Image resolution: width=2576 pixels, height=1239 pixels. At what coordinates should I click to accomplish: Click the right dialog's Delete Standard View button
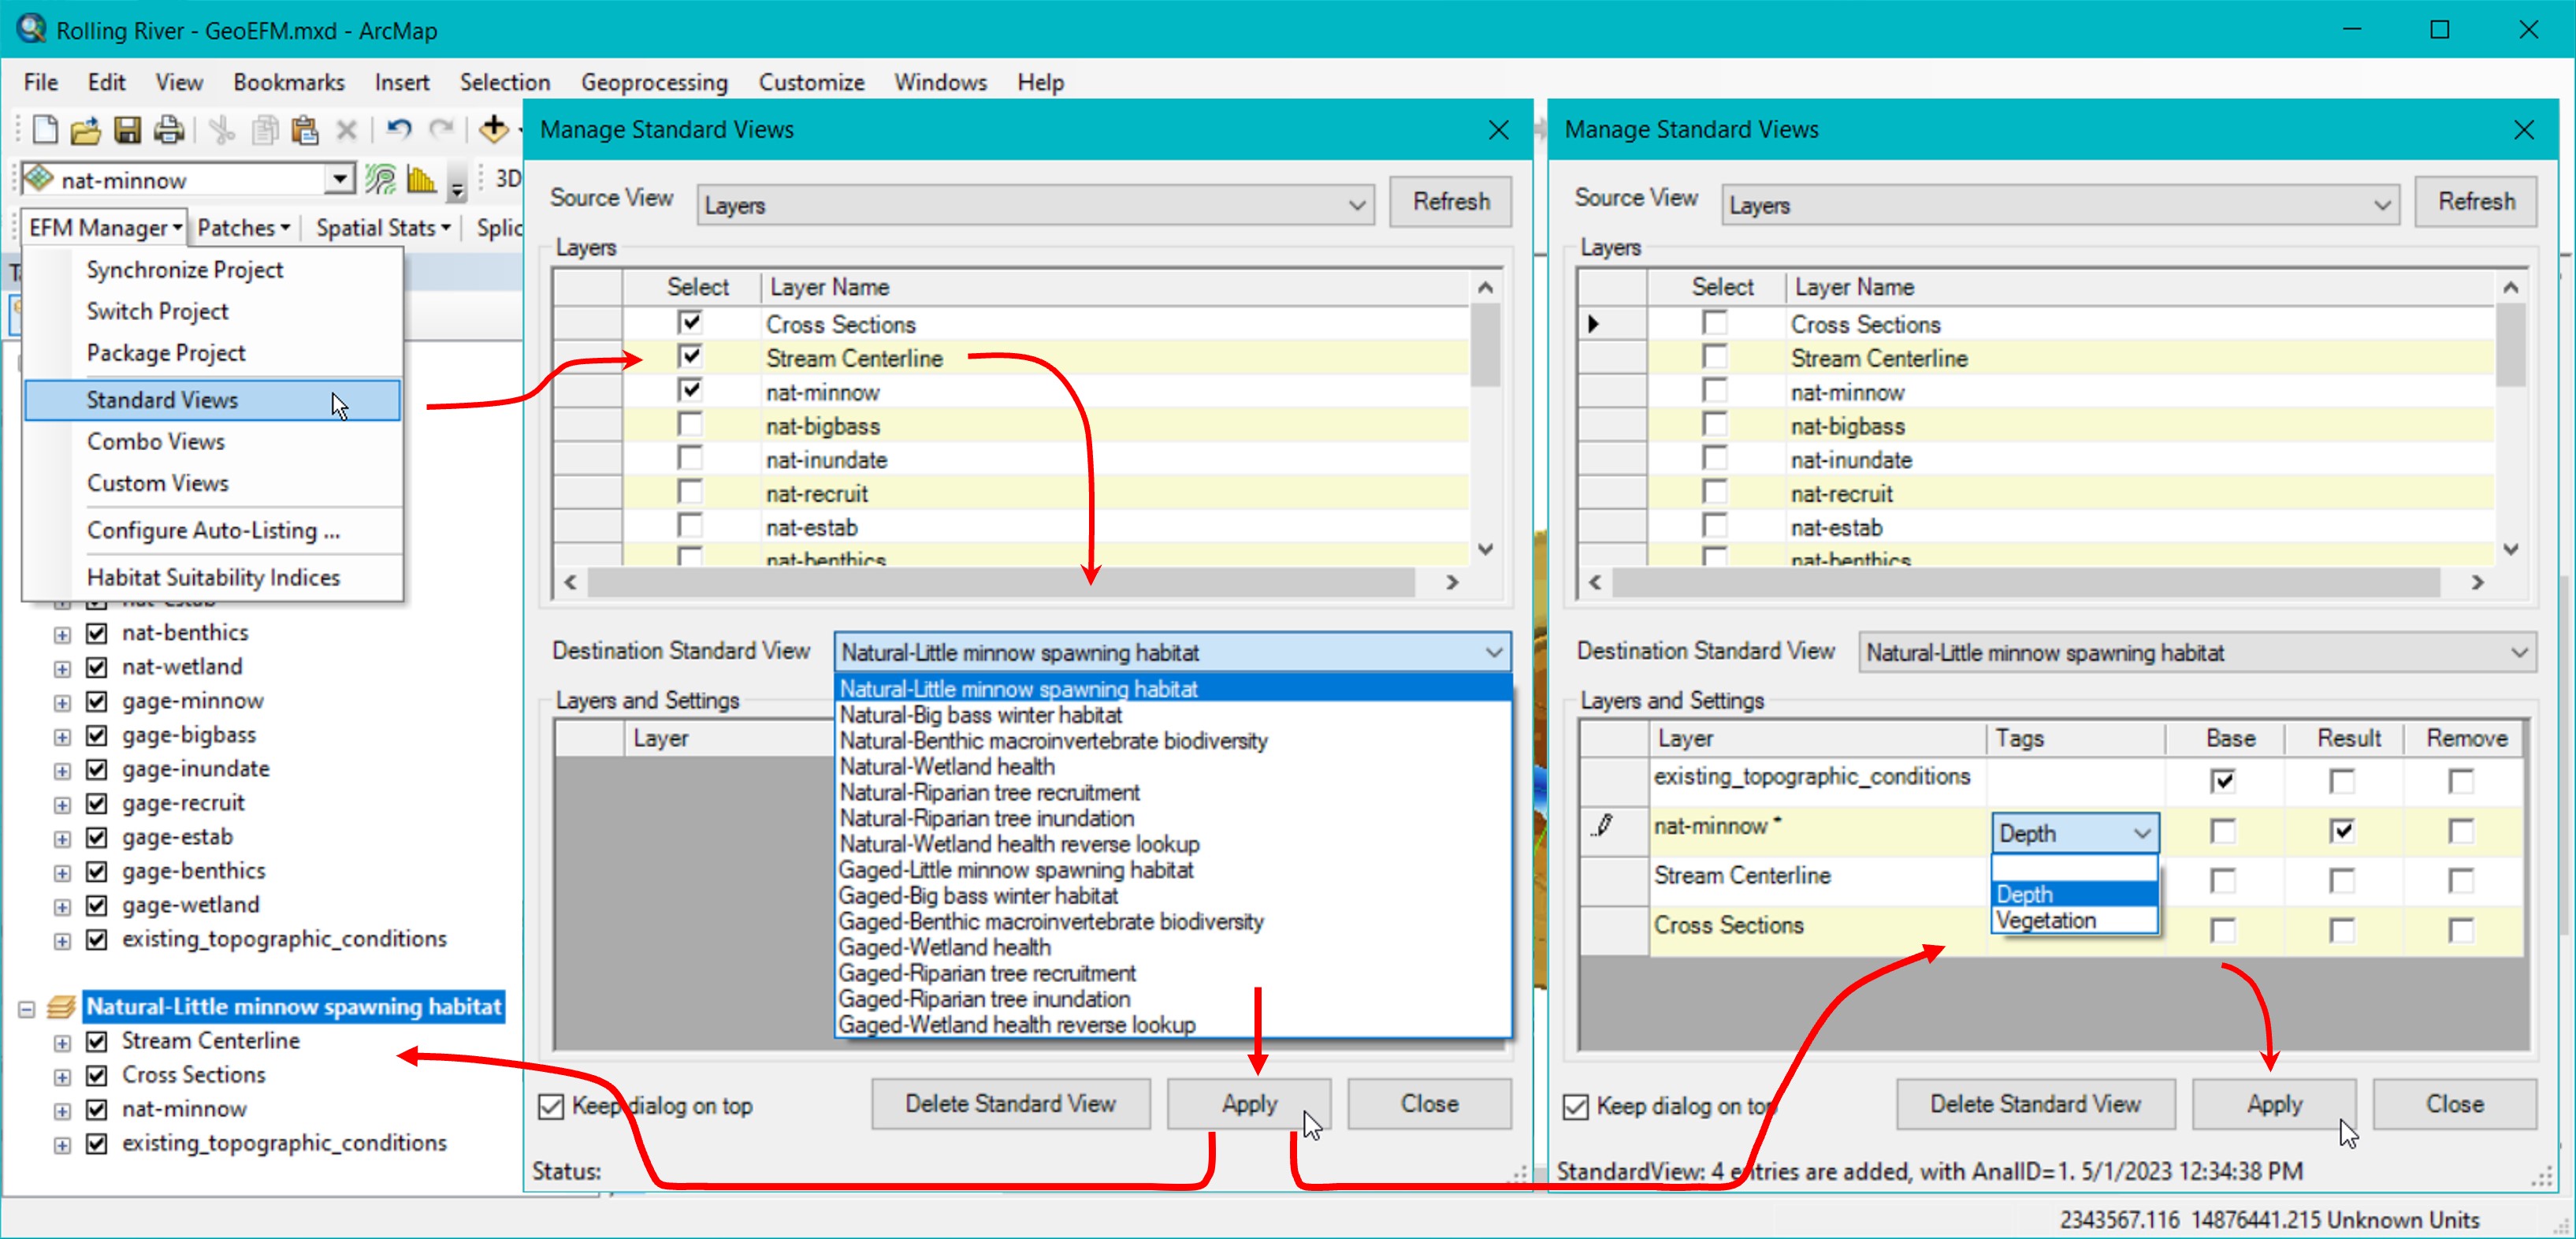click(x=2035, y=1104)
